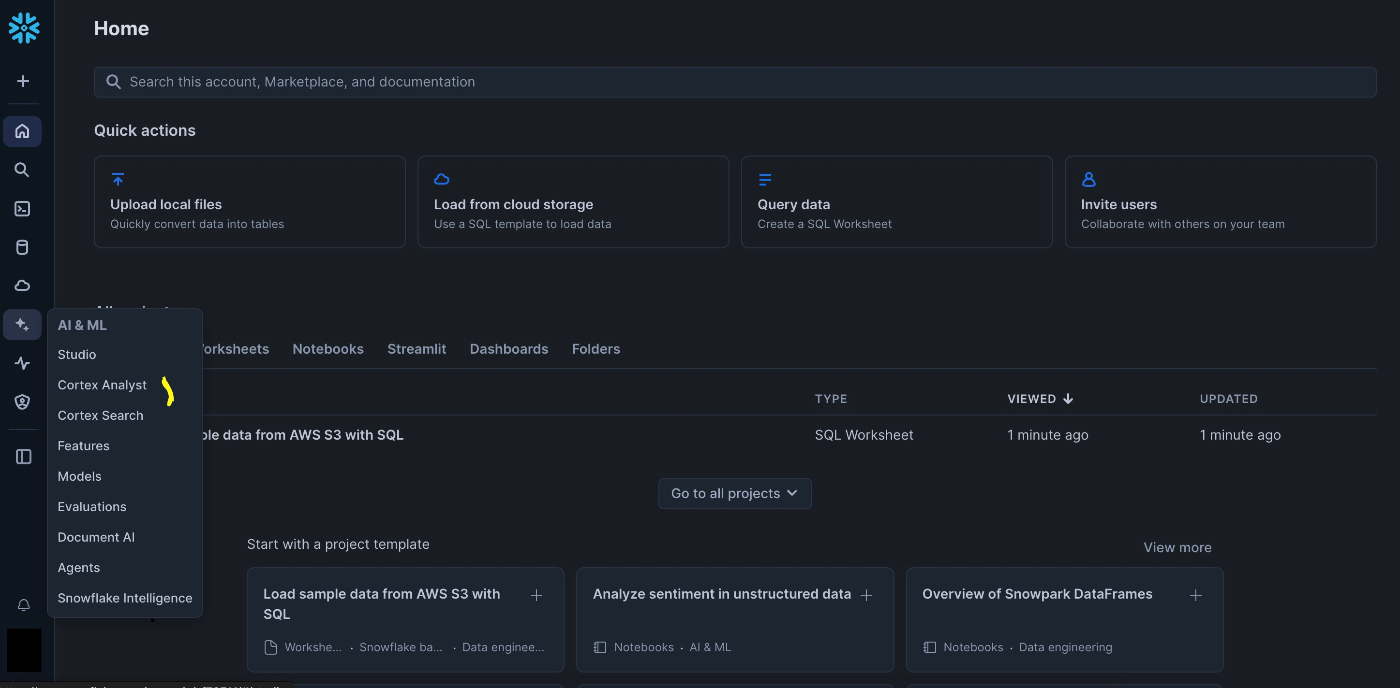1400x688 pixels.
Task: Click the SQL Worksheet type cell
Action: tap(864, 435)
